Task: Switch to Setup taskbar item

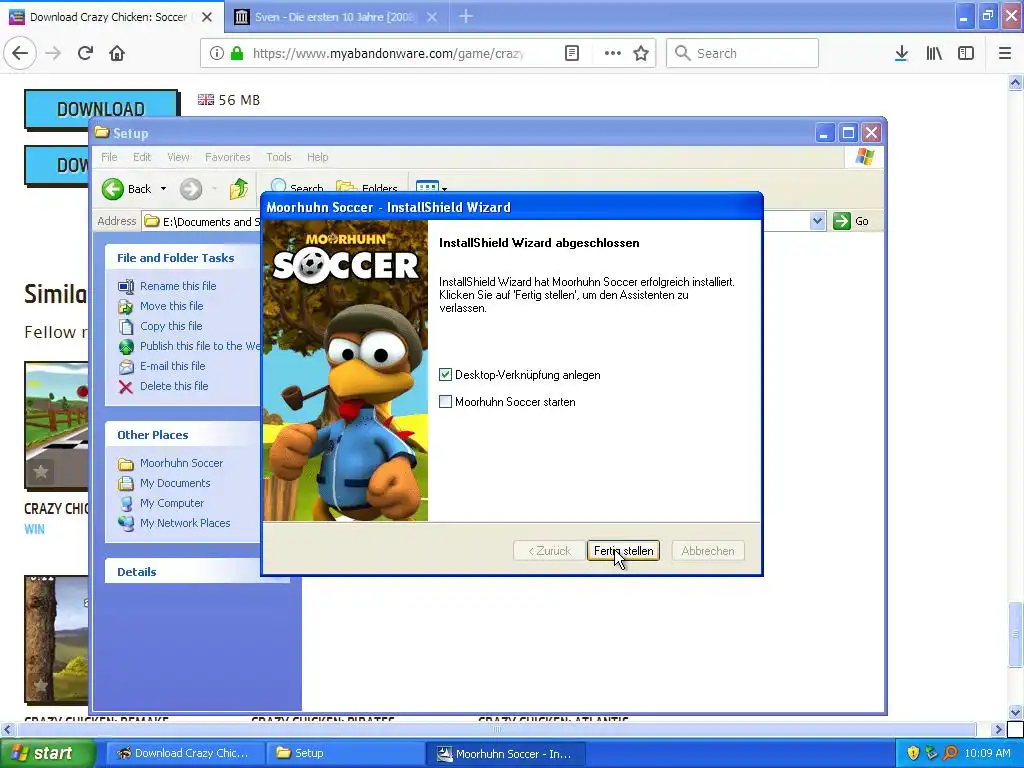Action: [345, 753]
